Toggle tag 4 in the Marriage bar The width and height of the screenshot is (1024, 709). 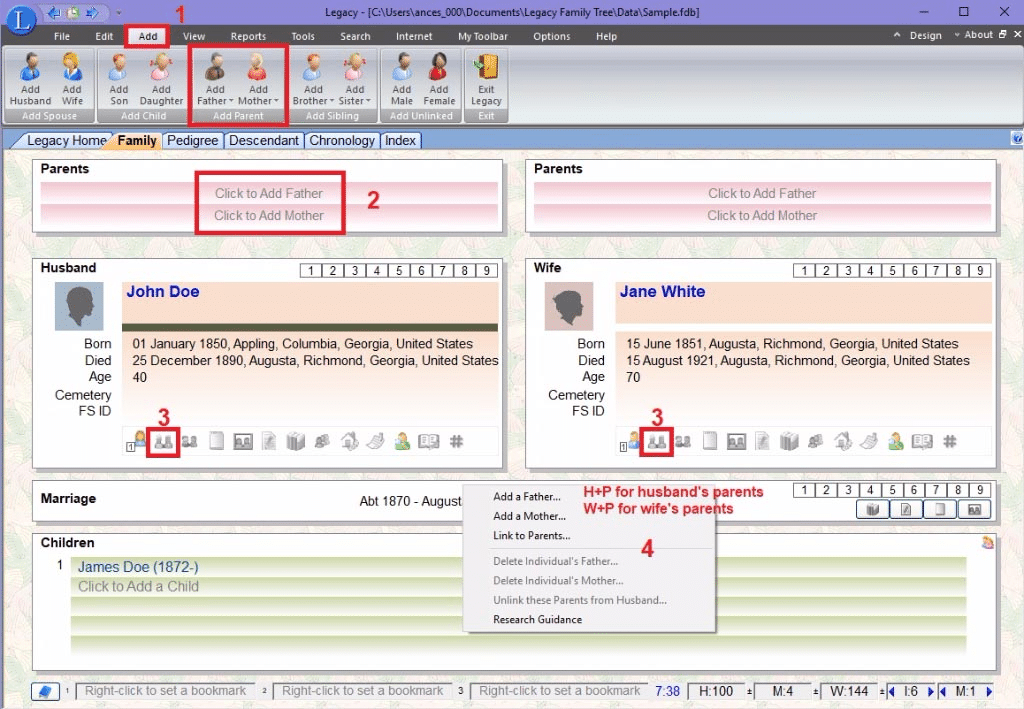[x=870, y=490]
